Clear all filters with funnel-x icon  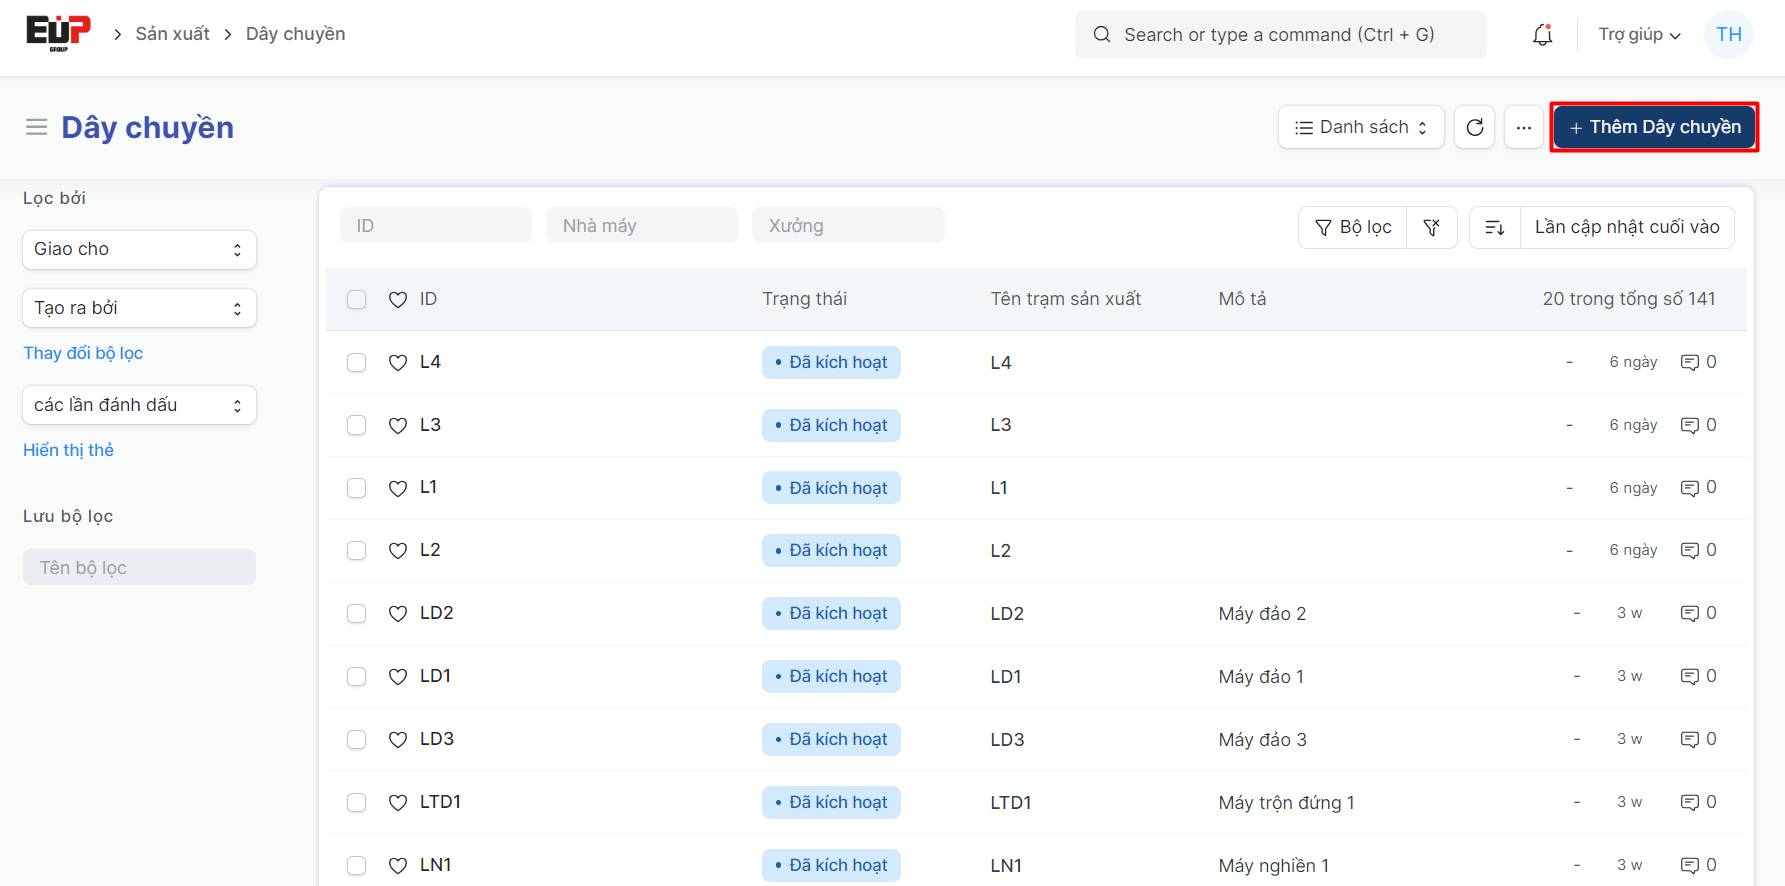(1431, 227)
